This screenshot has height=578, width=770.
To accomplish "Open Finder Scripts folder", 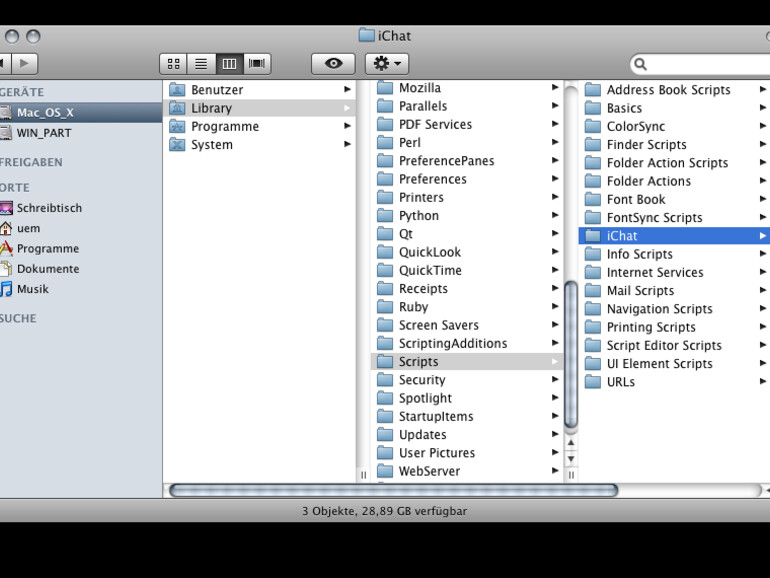I will point(674,144).
